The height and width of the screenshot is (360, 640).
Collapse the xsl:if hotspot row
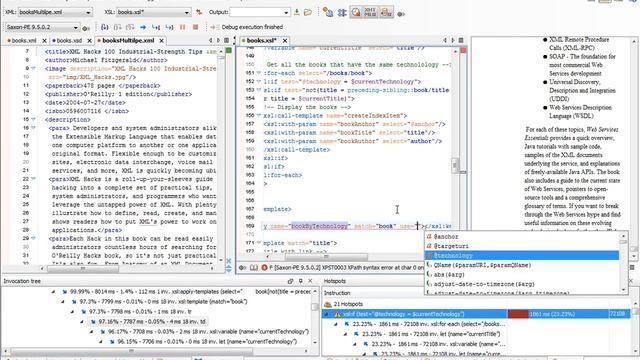326,314
